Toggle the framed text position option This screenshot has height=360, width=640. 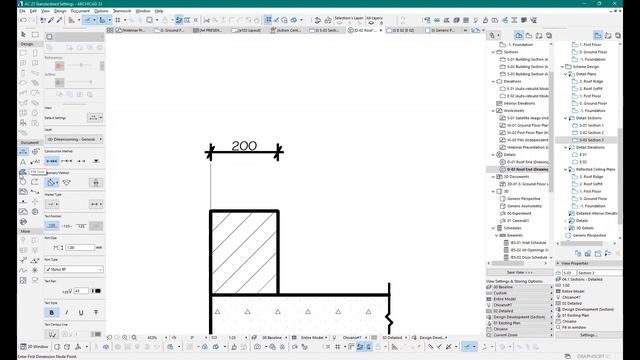(96, 226)
